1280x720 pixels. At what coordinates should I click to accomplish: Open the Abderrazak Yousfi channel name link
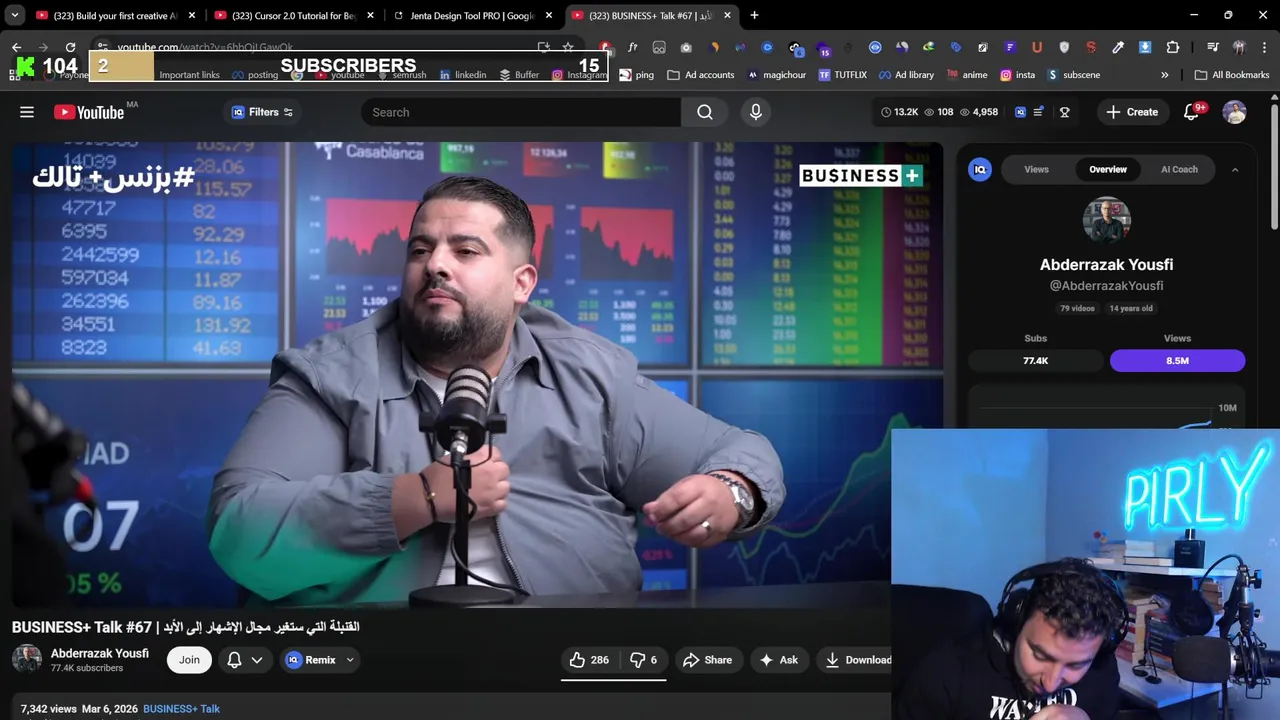(x=100, y=653)
